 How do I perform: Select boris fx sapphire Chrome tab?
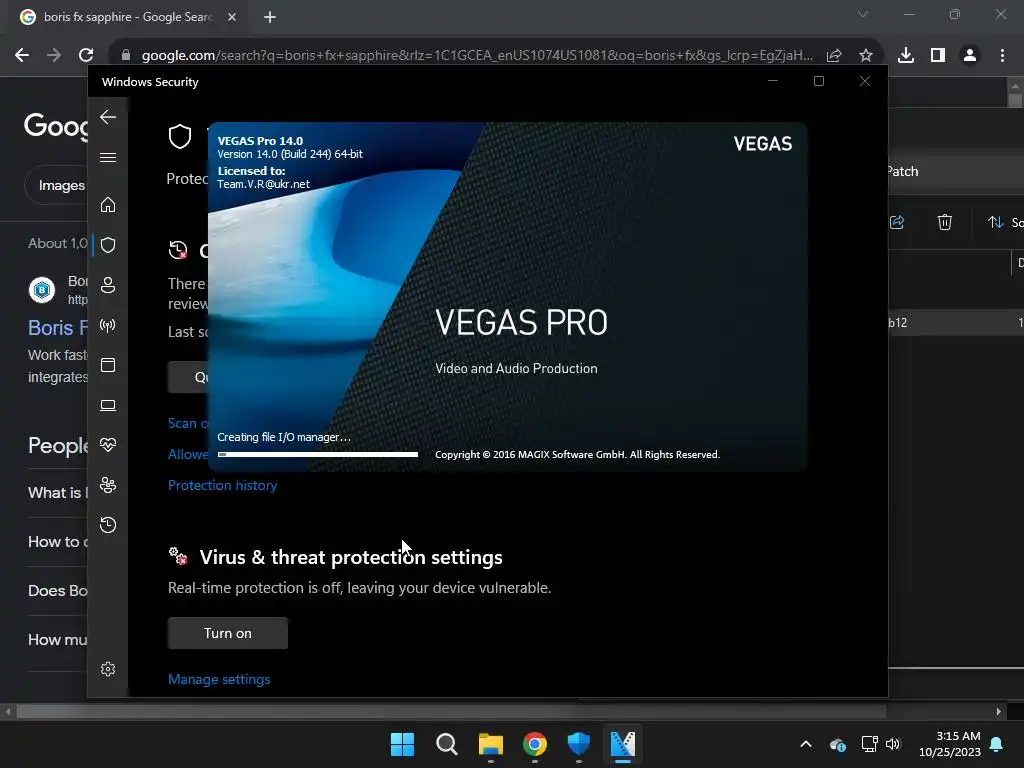(x=127, y=17)
